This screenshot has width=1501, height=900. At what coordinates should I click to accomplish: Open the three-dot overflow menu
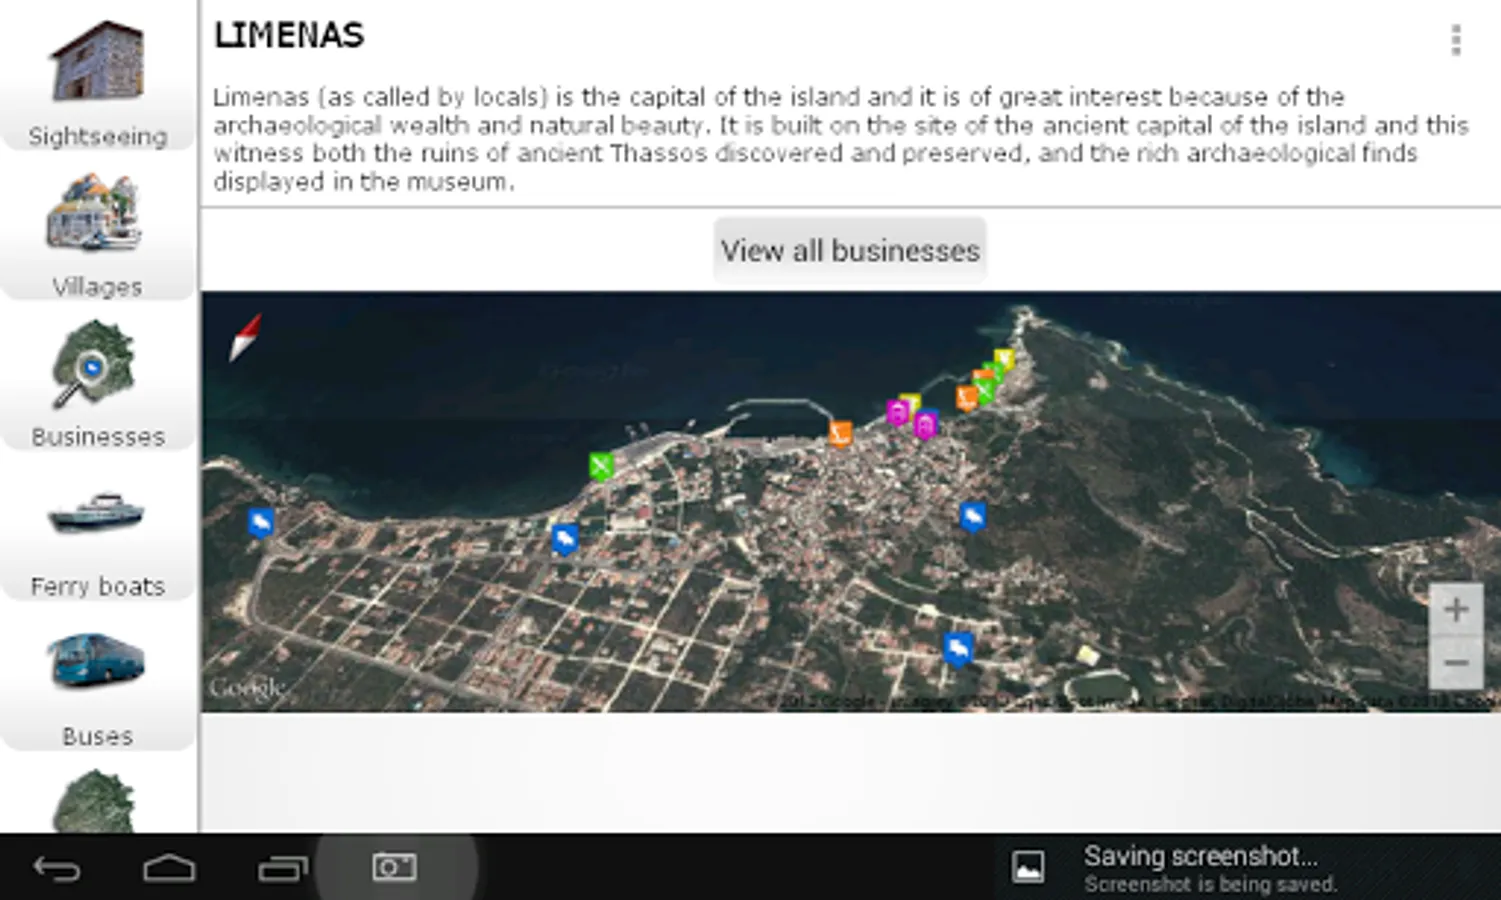(x=1456, y=40)
